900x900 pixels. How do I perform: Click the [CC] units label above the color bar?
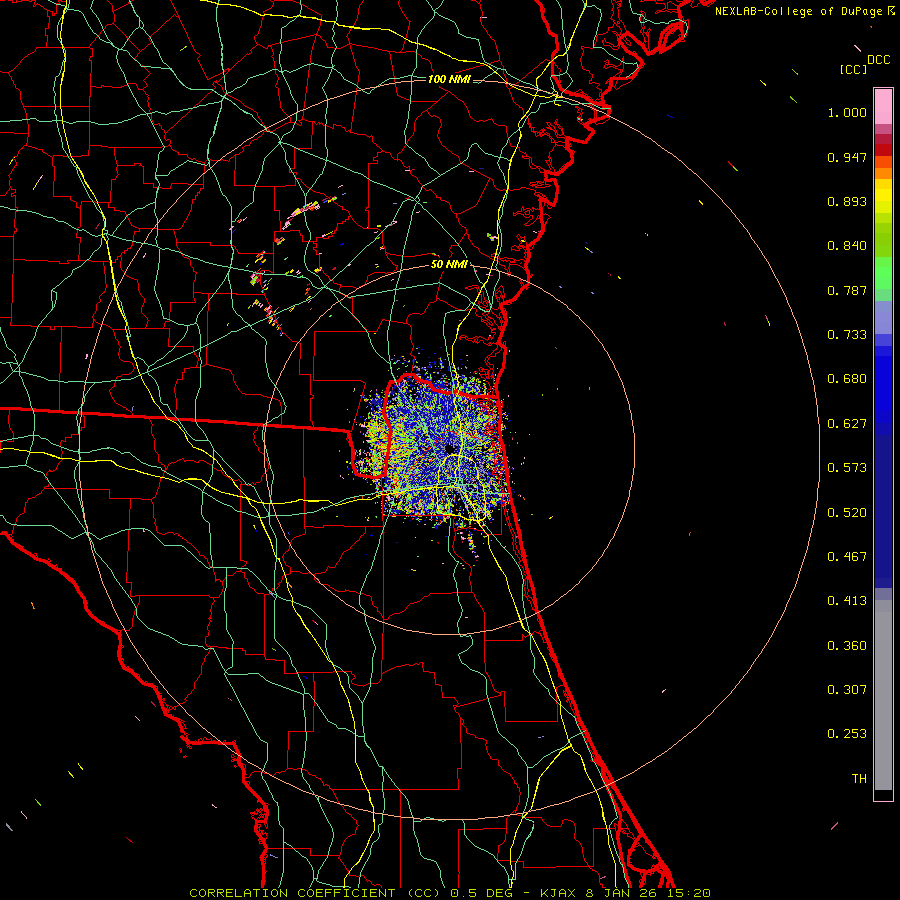coord(853,69)
